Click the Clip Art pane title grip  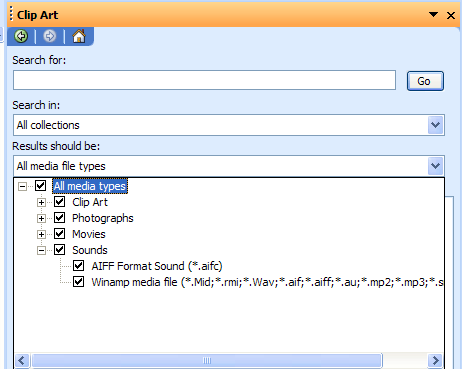(x=11, y=15)
